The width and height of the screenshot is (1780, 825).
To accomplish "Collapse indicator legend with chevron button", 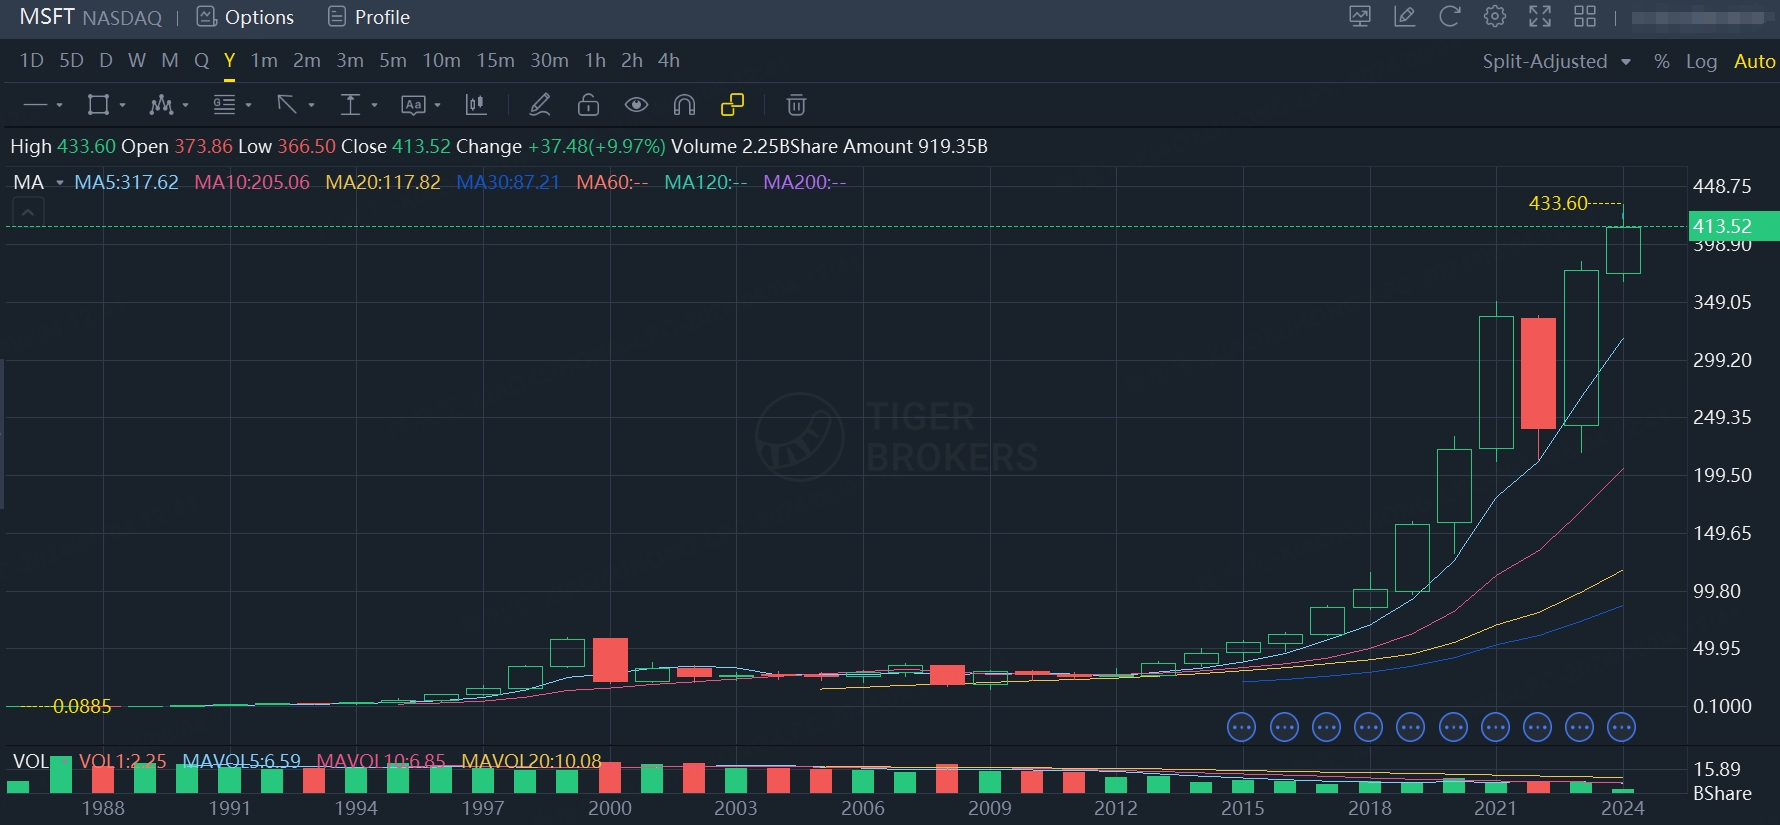I will 28,212.
